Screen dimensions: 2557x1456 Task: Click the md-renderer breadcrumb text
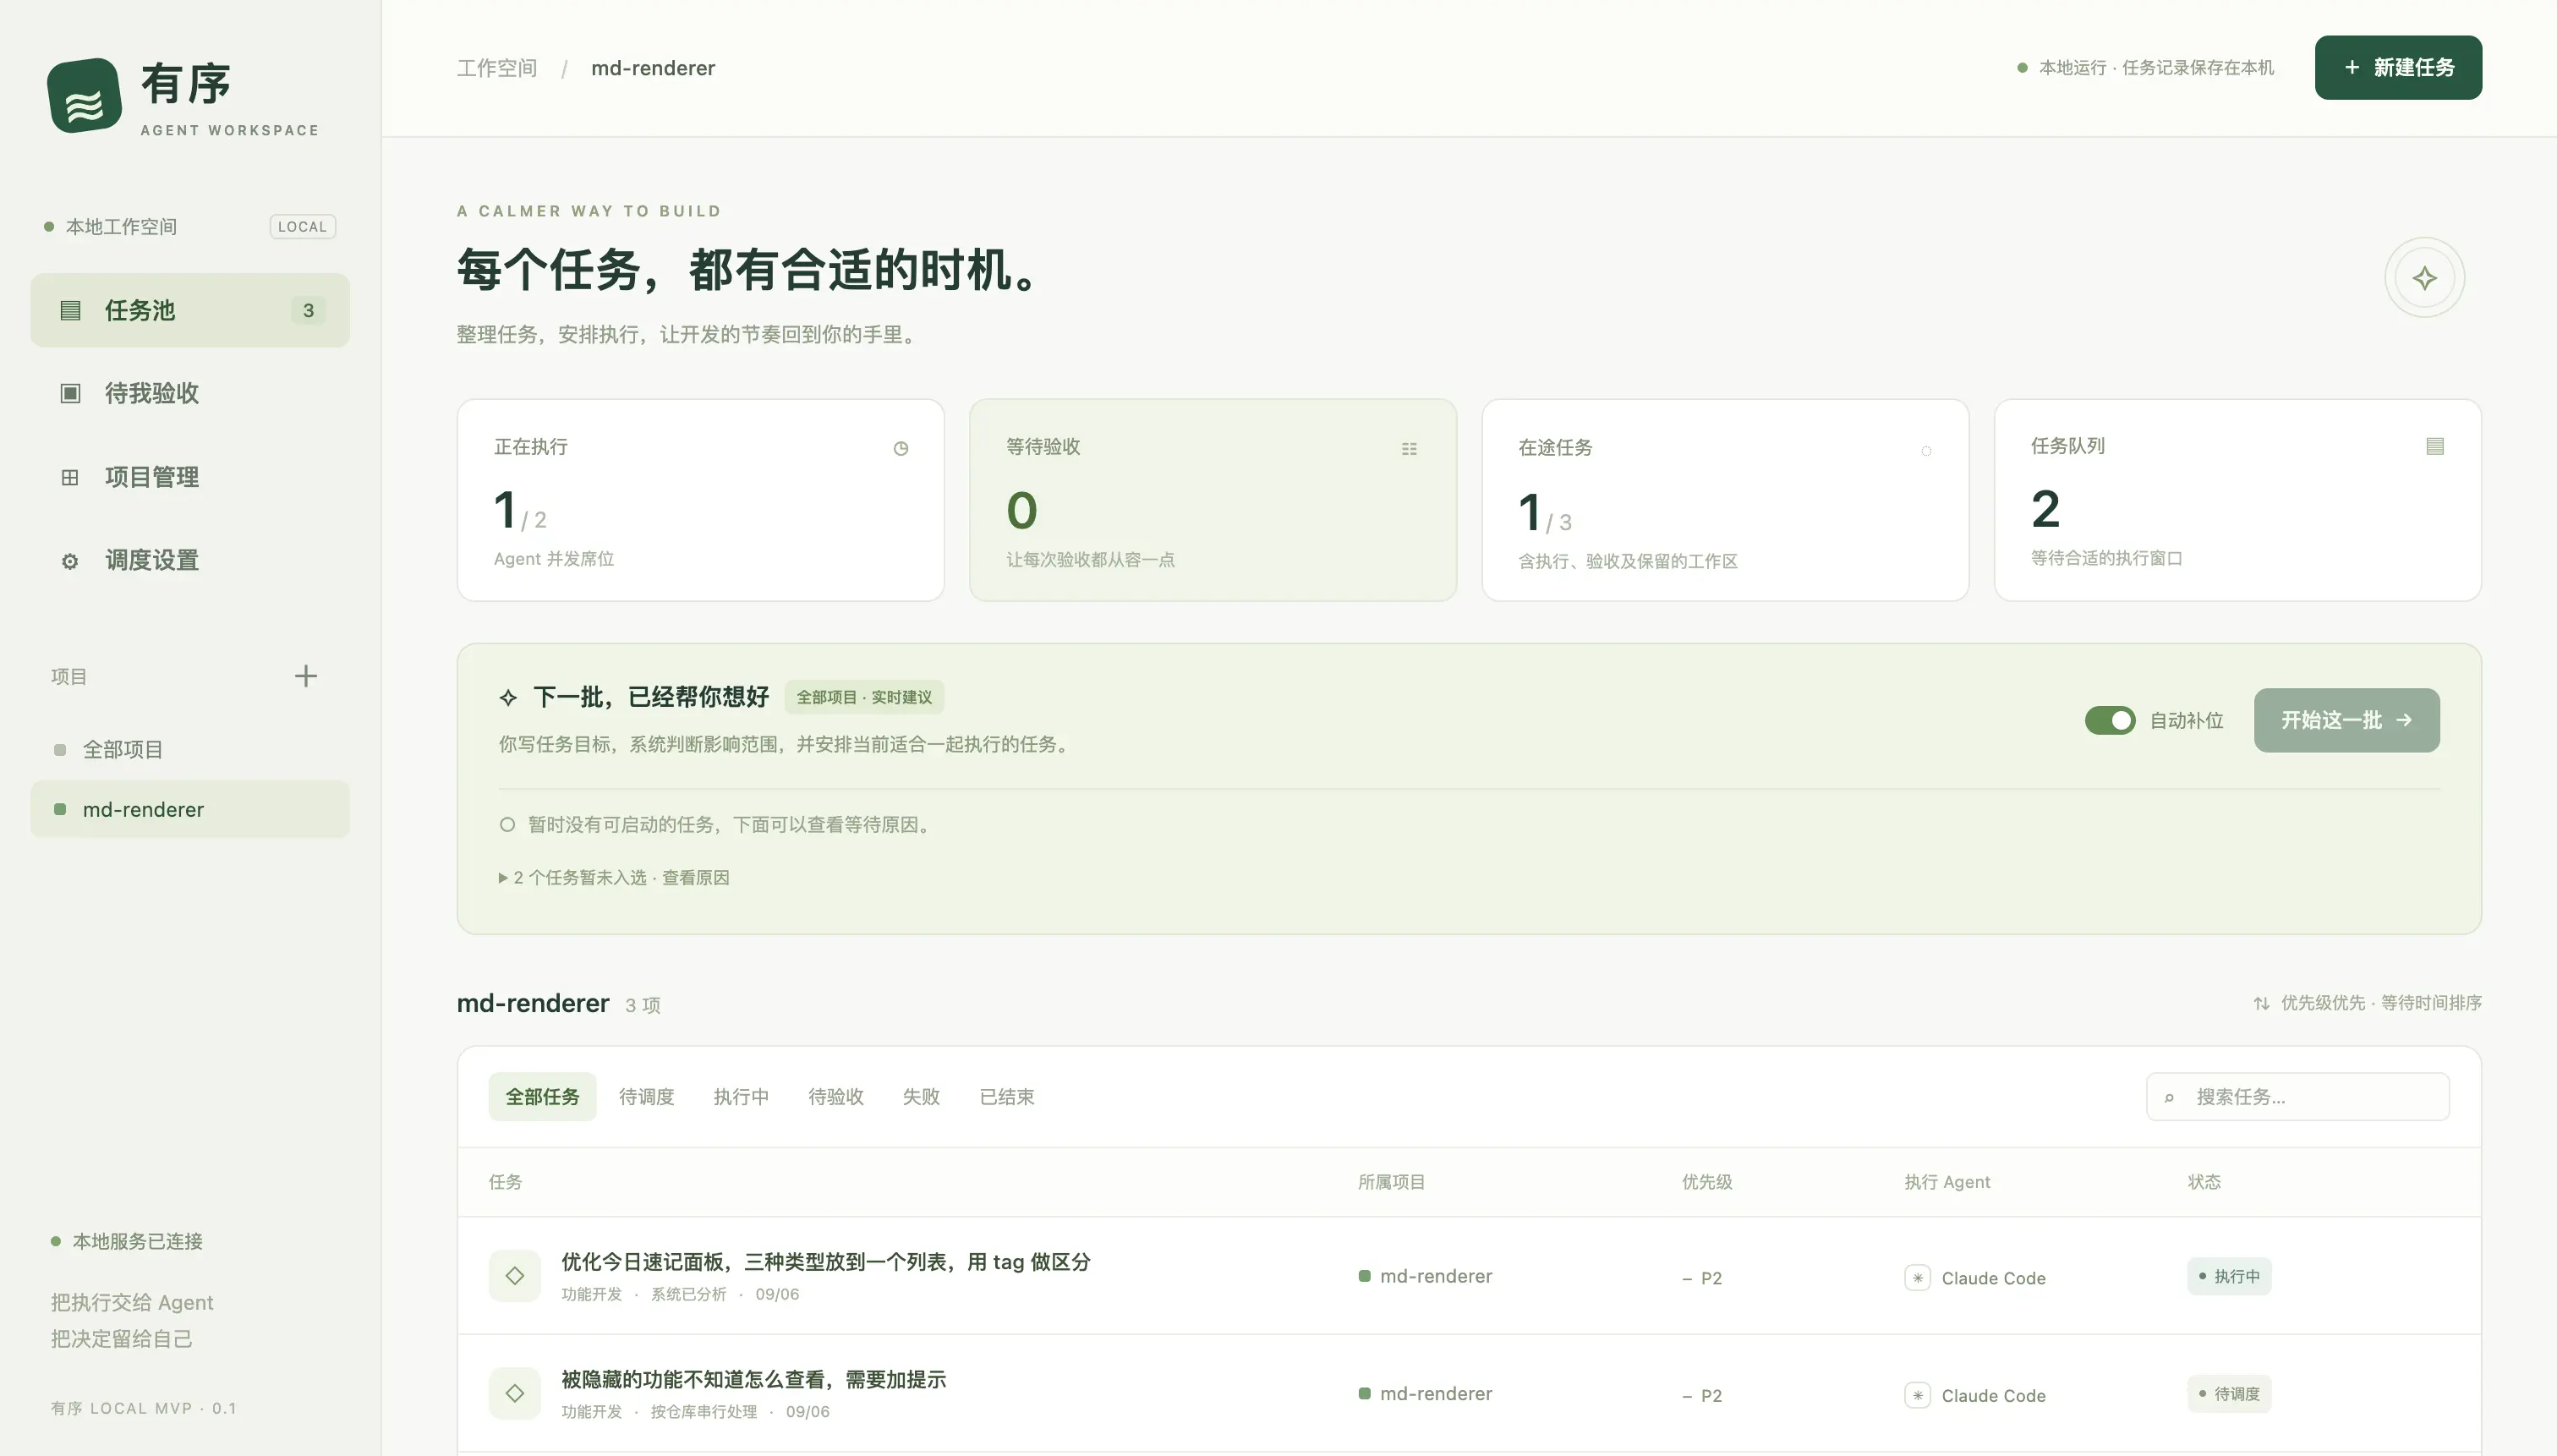pos(653,68)
